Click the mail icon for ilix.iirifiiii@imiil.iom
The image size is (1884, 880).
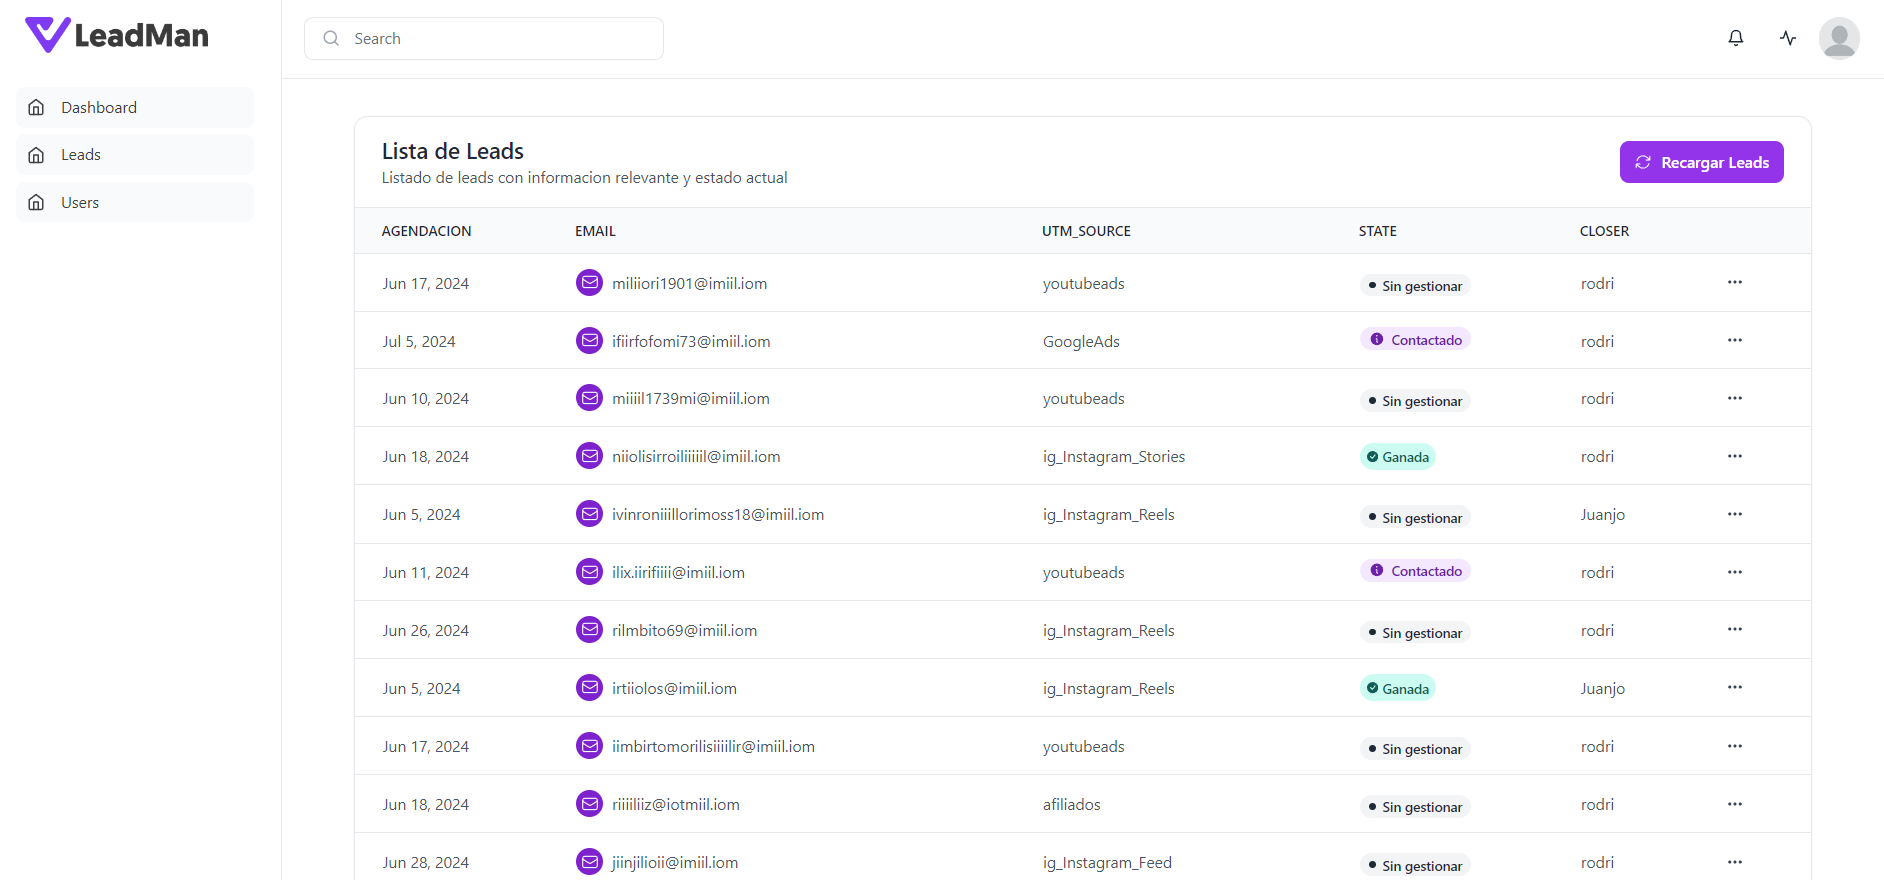(x=590, y=572)
